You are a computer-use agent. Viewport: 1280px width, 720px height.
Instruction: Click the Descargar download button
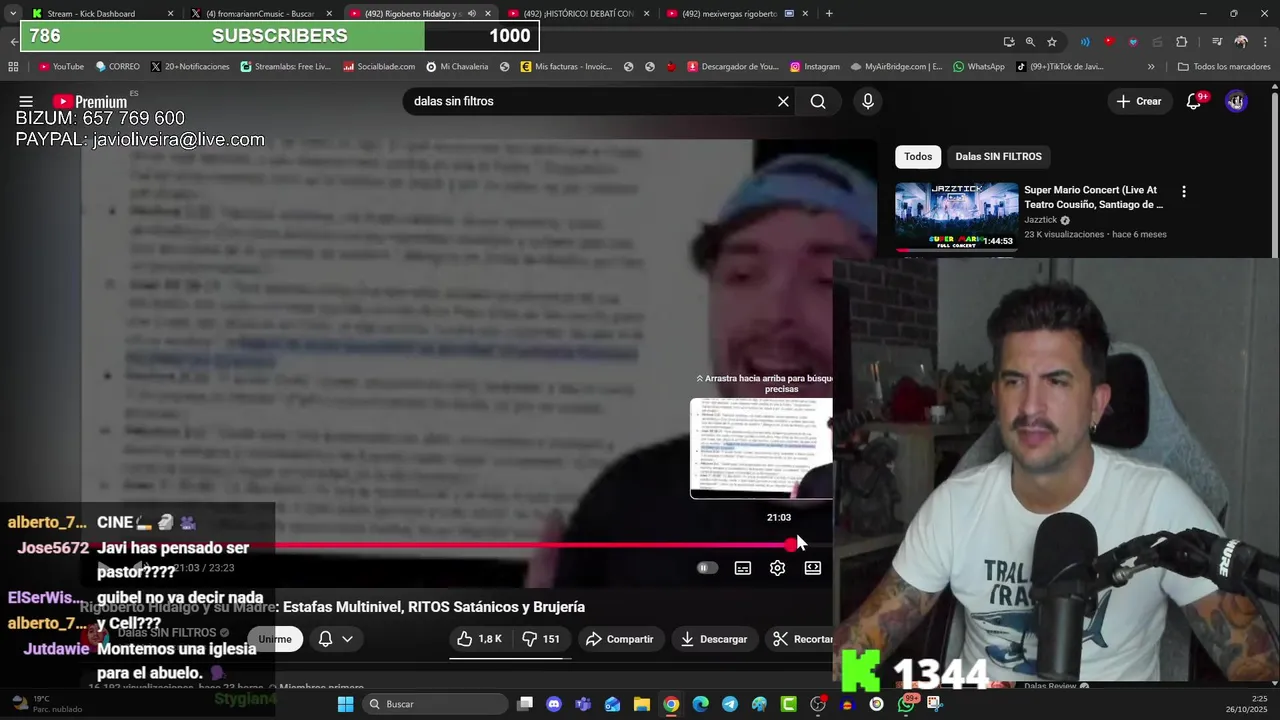click(714, 639)
